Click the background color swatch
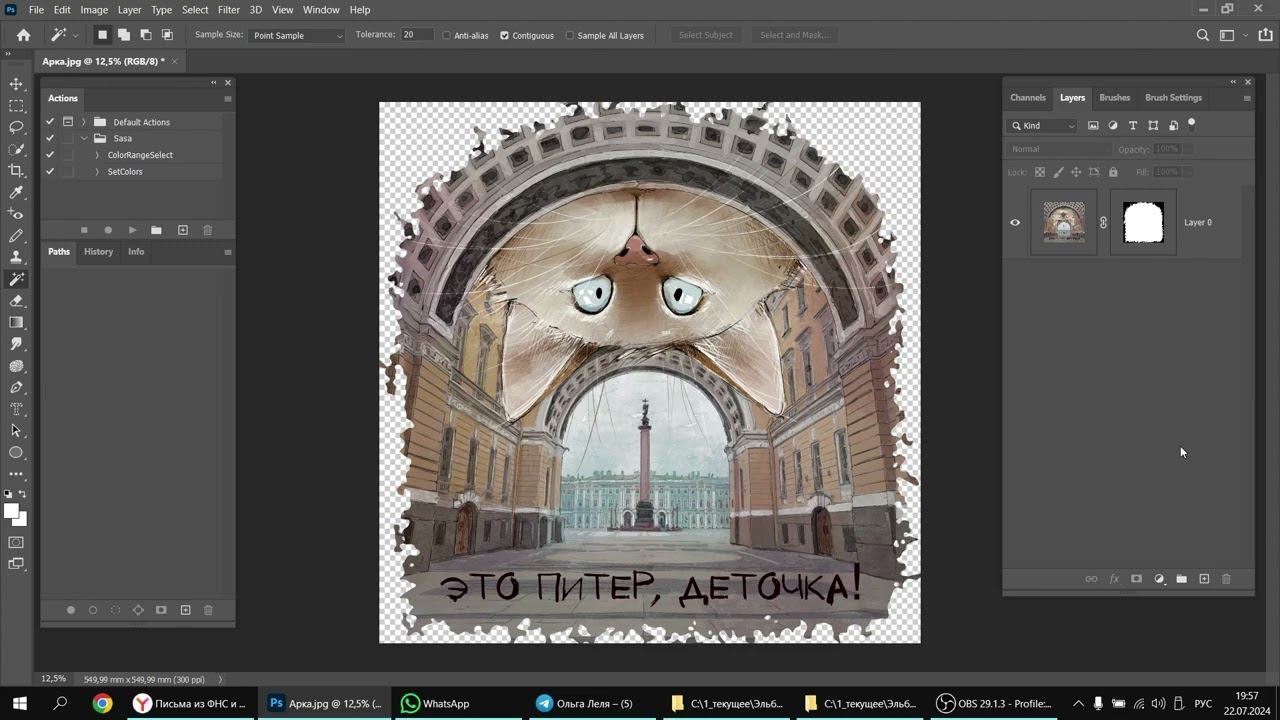The image size is (1280, 720). 21,519
